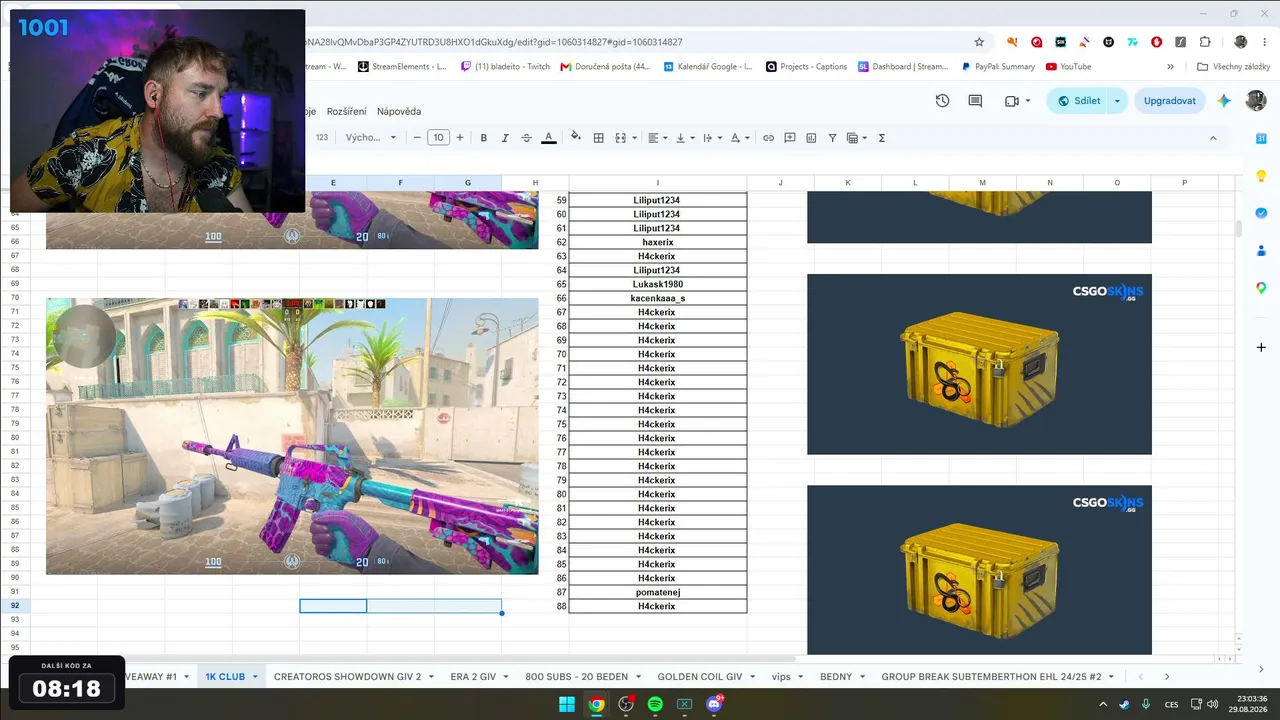Insert a link via toolbar

pyautogui.click(x=768, y=138)
